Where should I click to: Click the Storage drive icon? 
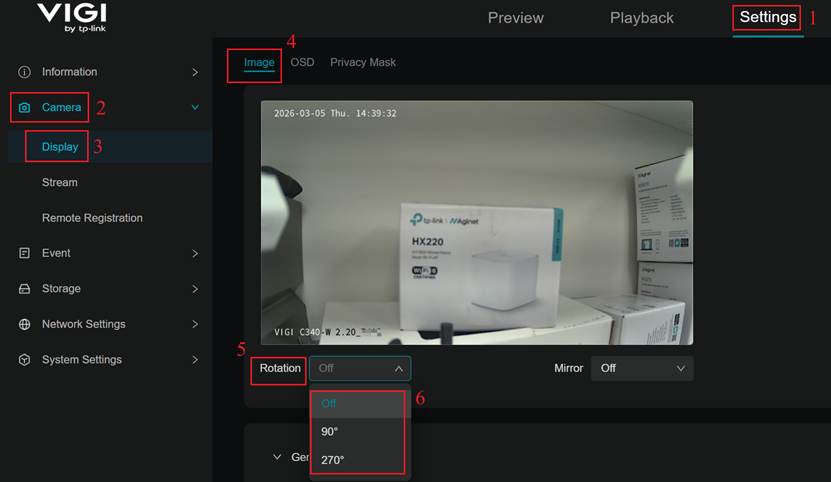click(24, 288)
